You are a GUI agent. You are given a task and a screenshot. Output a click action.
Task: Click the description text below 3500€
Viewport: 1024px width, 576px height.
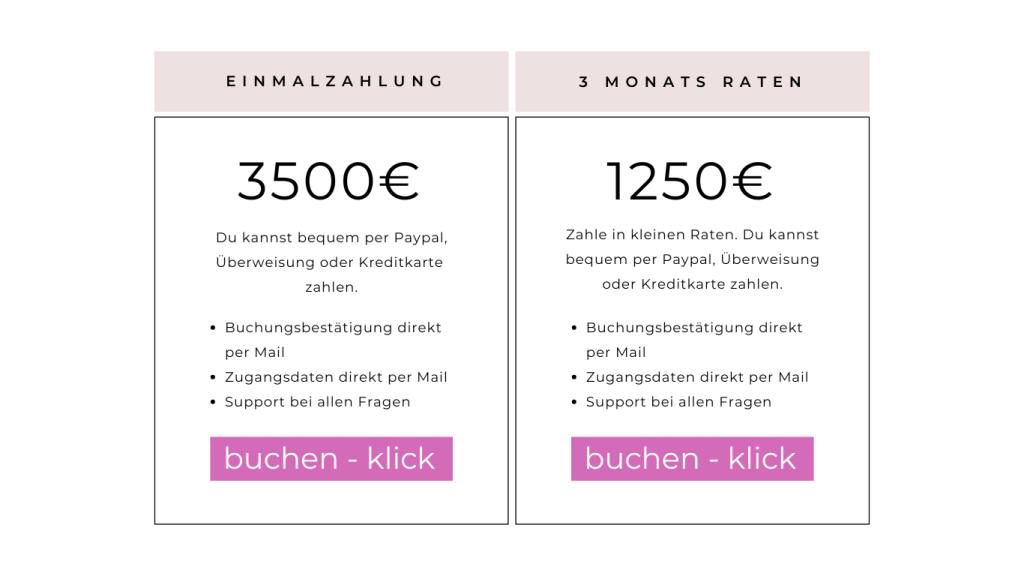331,262
